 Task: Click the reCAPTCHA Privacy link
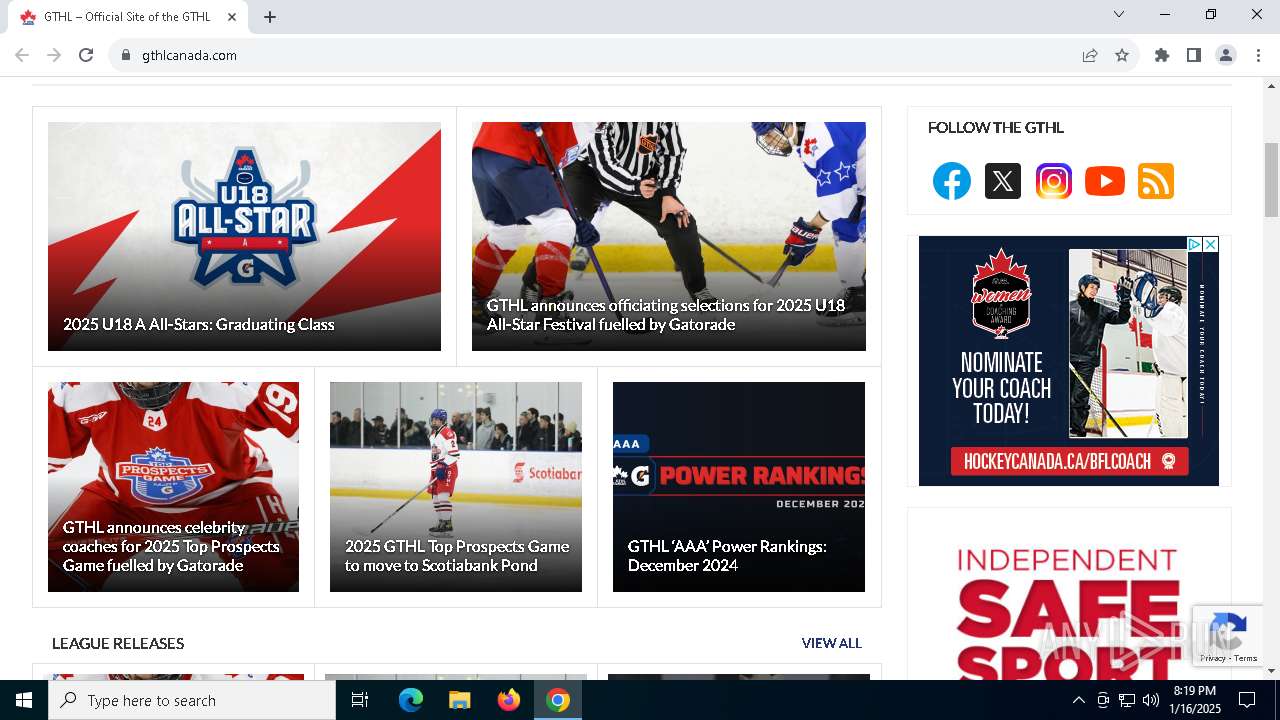[x=1213, y=658]
